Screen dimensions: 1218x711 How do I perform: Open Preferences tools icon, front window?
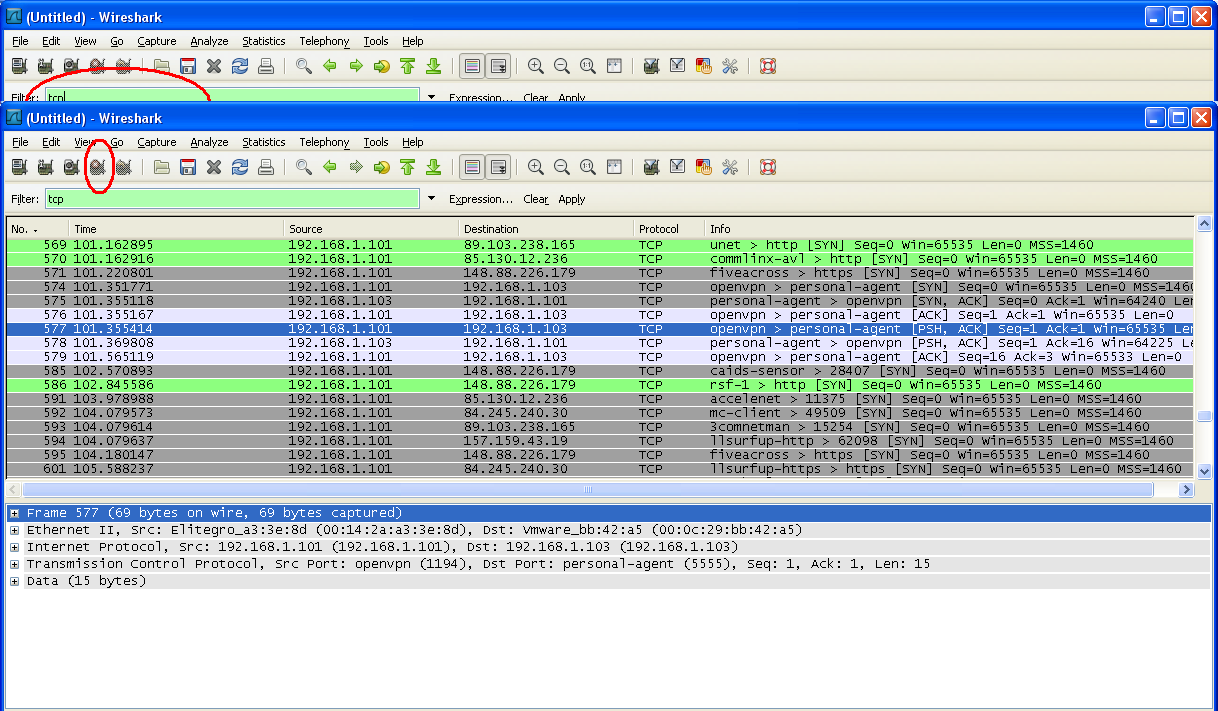(730, 167)
